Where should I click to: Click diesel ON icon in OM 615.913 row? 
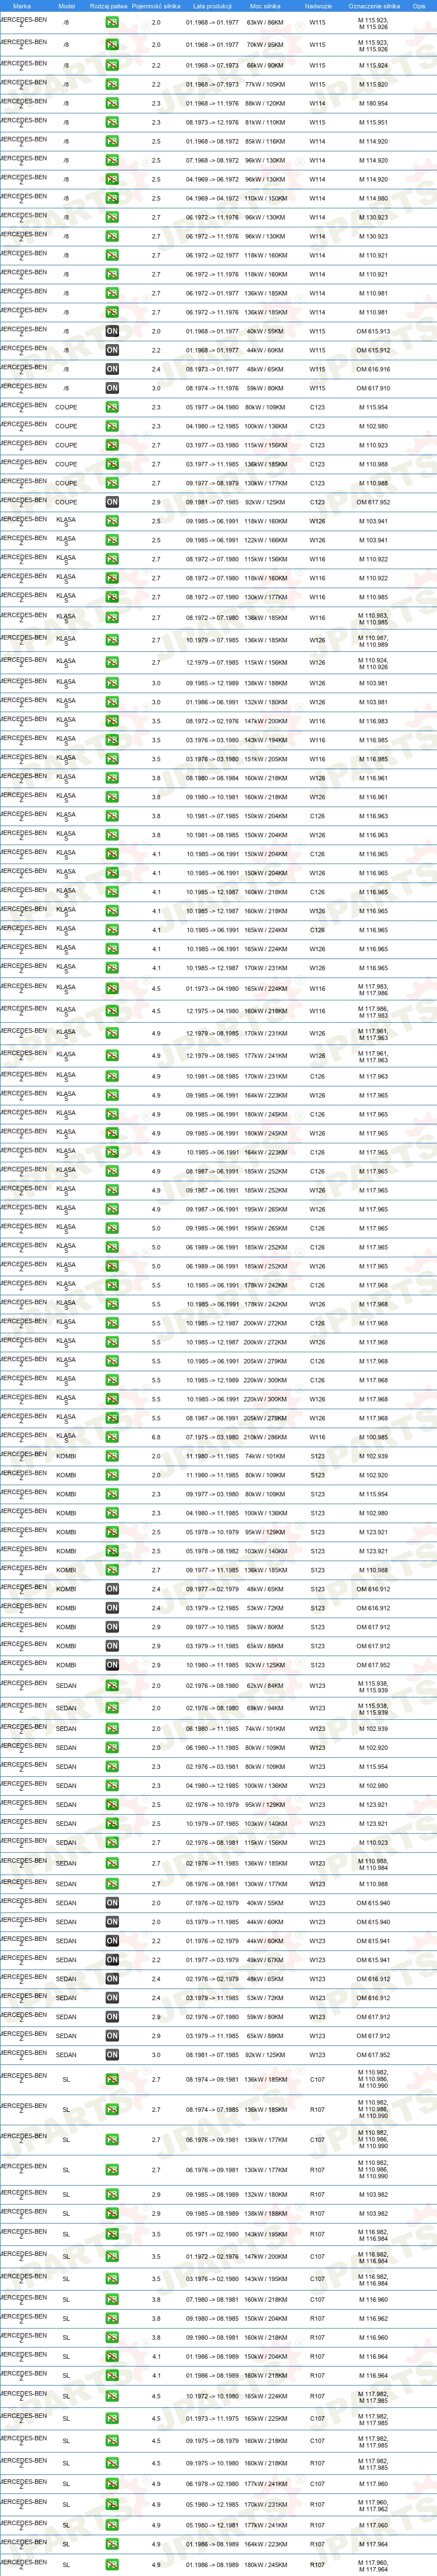pos(112,332)
